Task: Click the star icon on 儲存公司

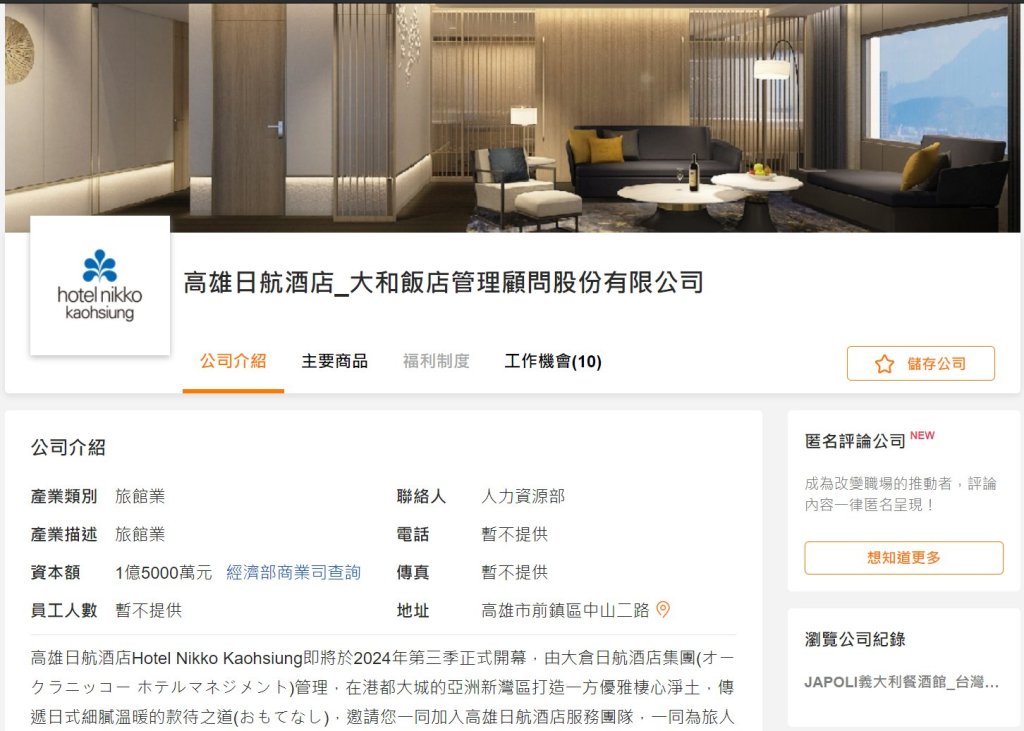Action: [884, 364]
